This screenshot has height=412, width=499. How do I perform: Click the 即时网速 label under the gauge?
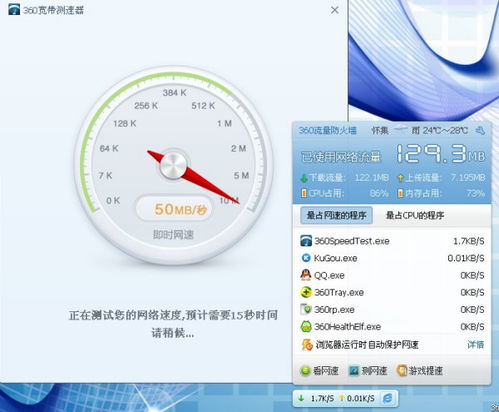tap(173, 235)
